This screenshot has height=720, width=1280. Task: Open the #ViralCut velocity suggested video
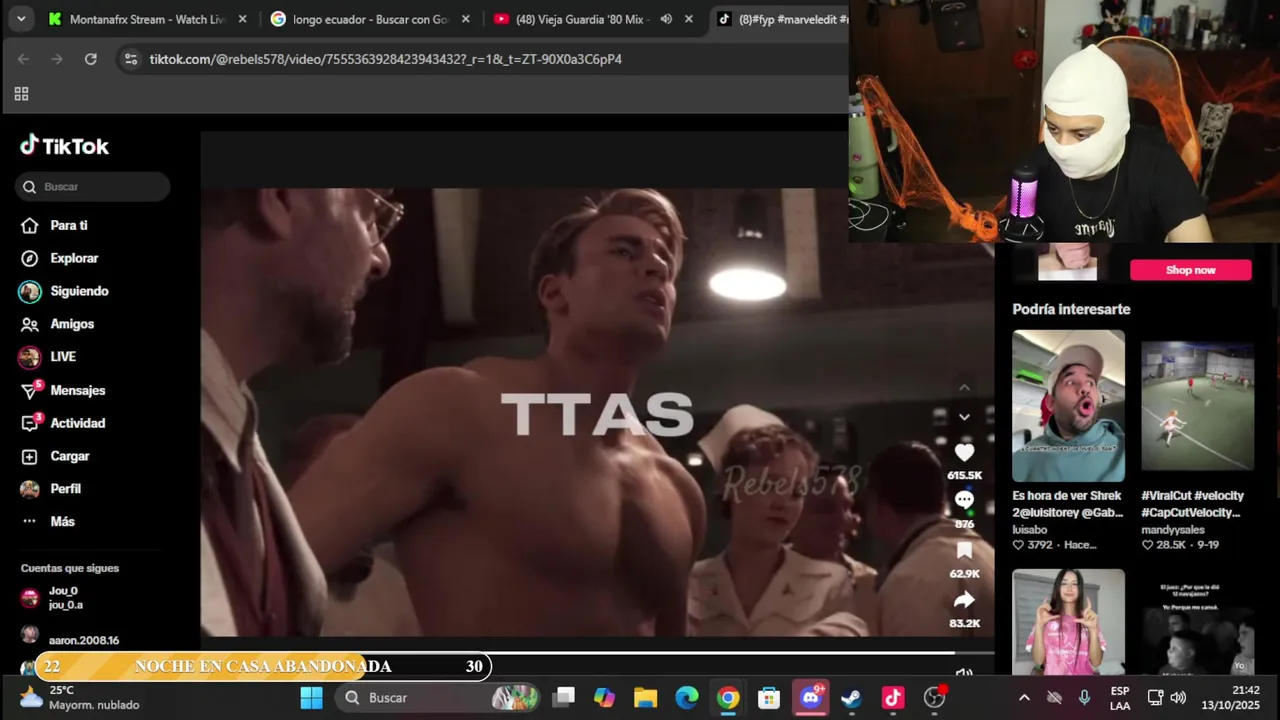click(x=1197, y=406)
